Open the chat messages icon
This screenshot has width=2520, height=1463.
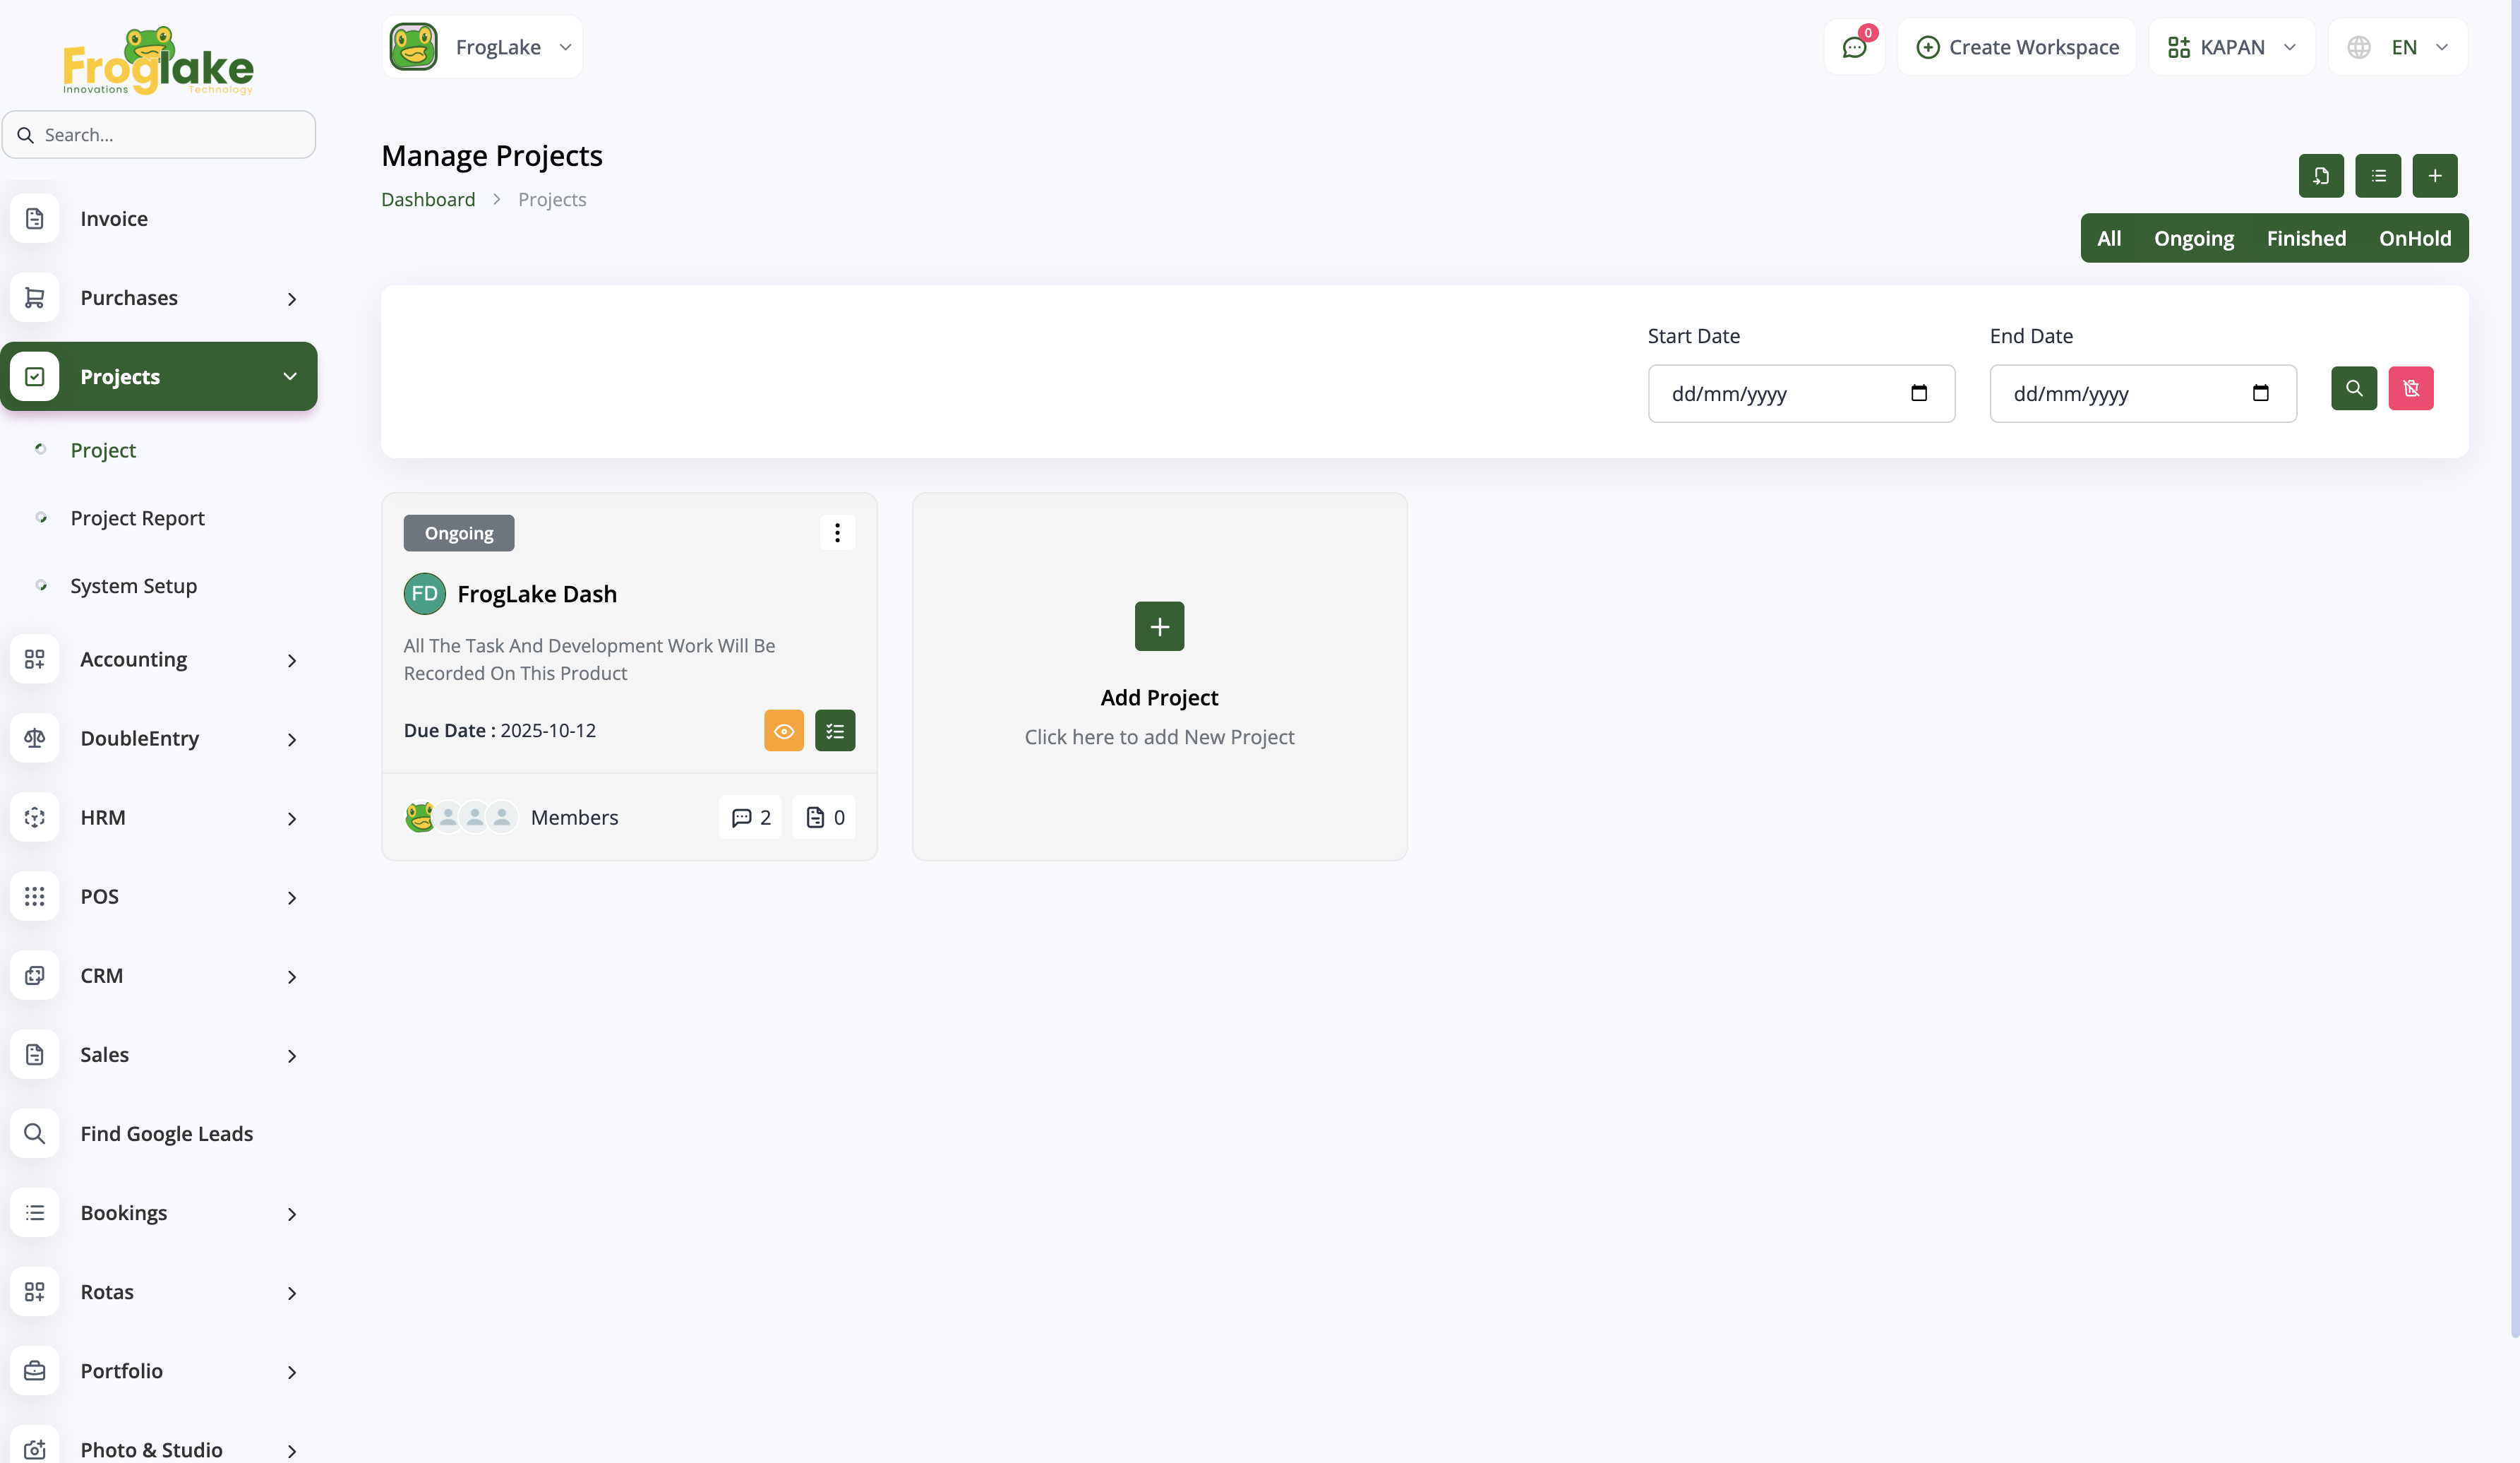tap(1854, 47)
